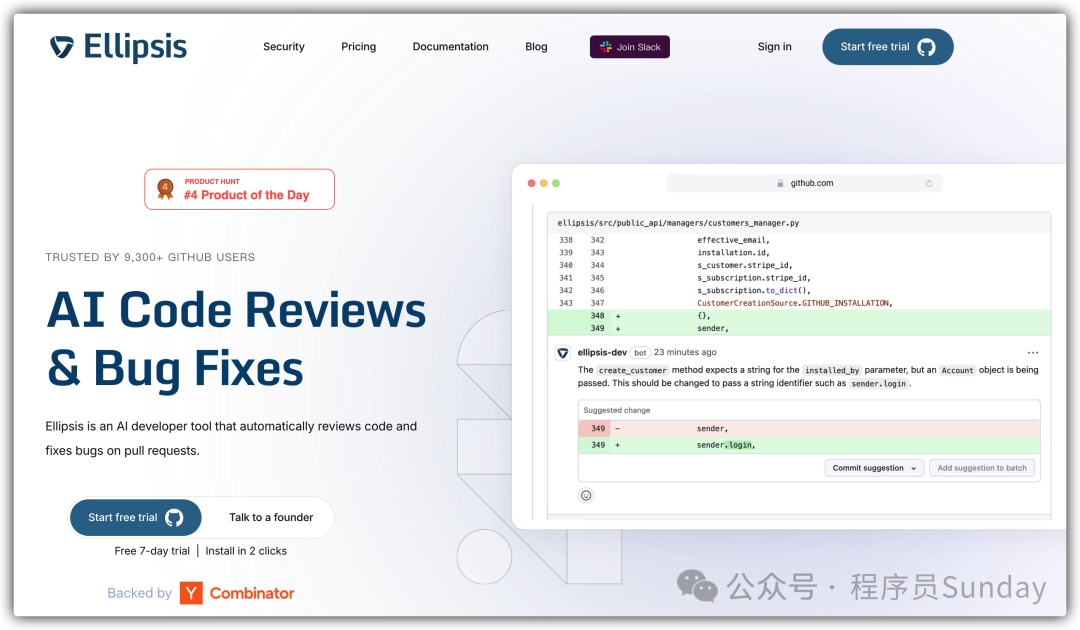Viewport: 1080px width, 630px height.
Task: Click the hero Start free trial button
Action: tap(136, 517)
